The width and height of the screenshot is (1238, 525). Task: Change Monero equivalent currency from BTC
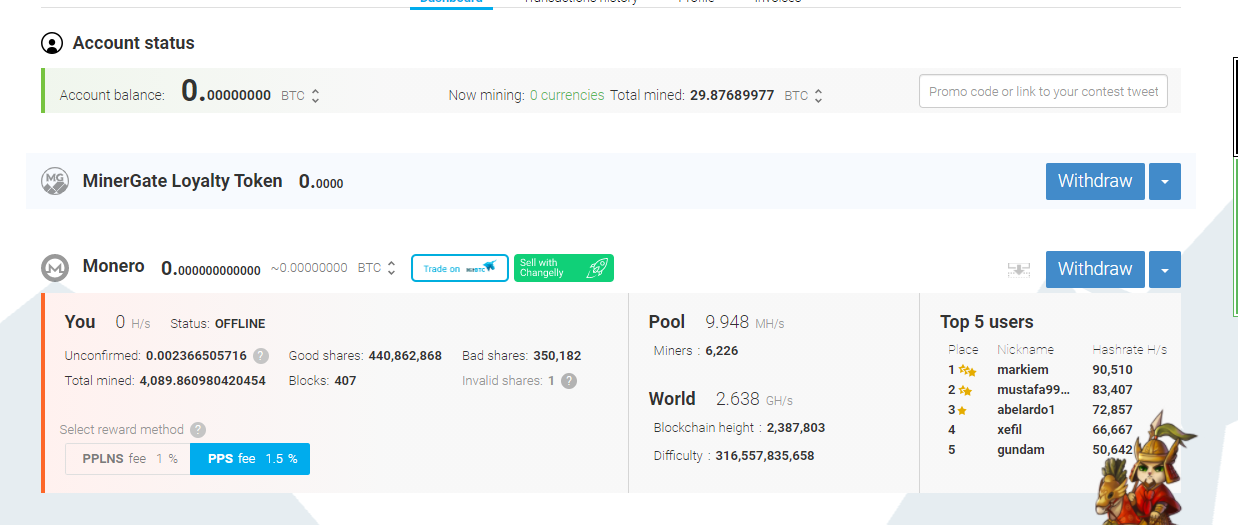(377, 268)
